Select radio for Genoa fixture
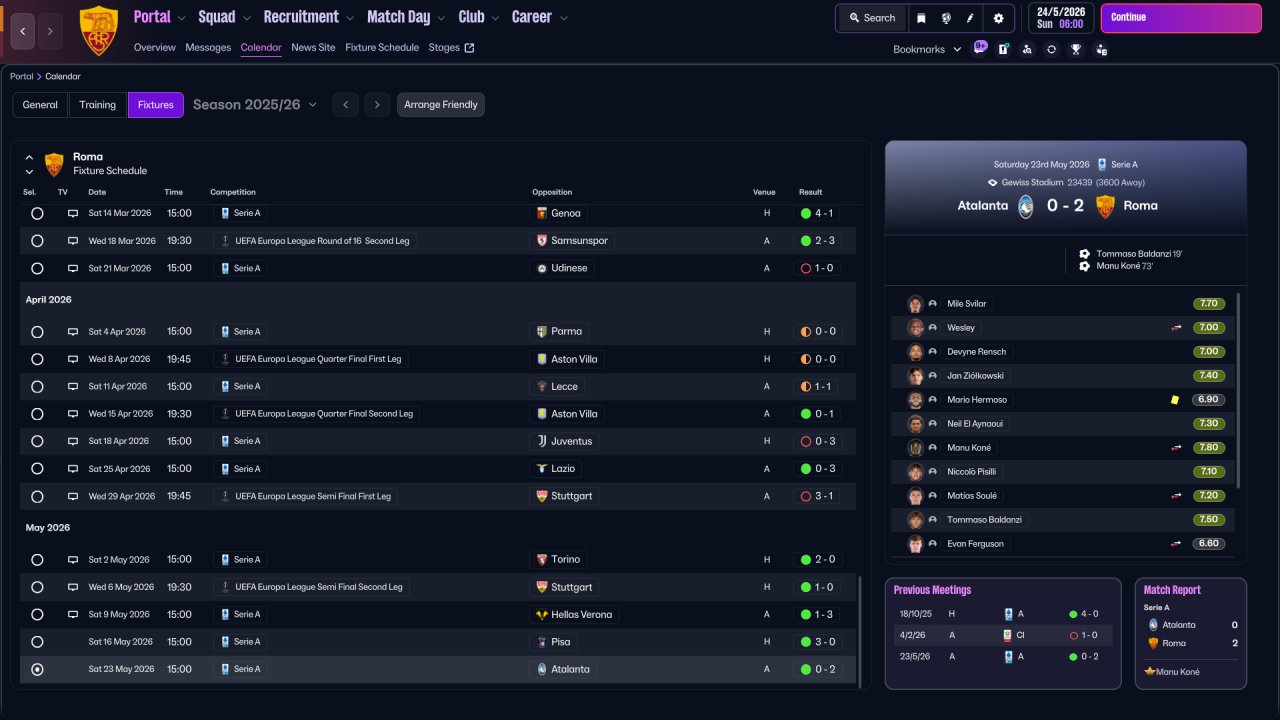Screen dimensions: 1280x720 (37, 213)
